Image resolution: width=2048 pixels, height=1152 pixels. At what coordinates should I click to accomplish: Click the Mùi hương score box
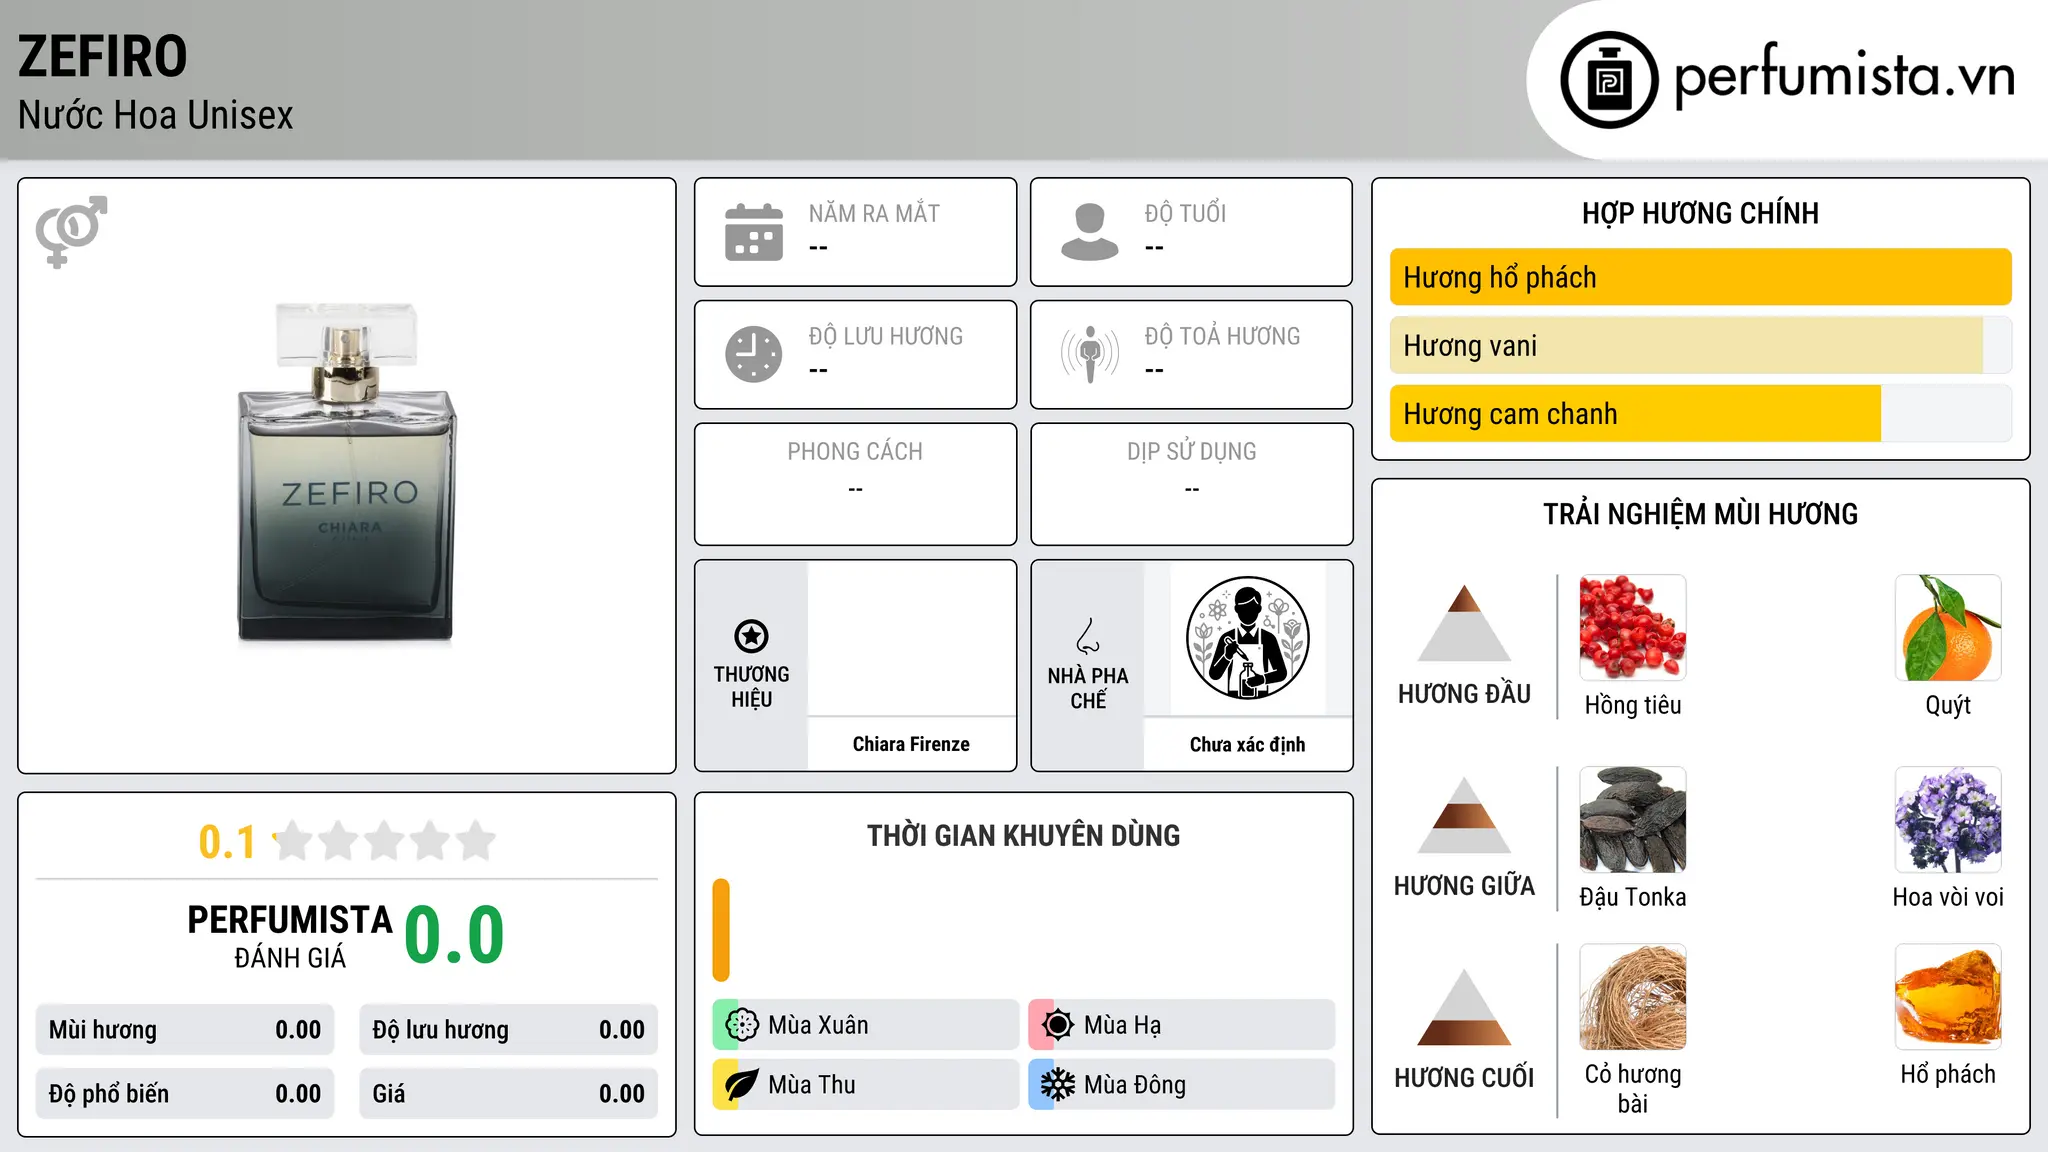point(185,1030)
